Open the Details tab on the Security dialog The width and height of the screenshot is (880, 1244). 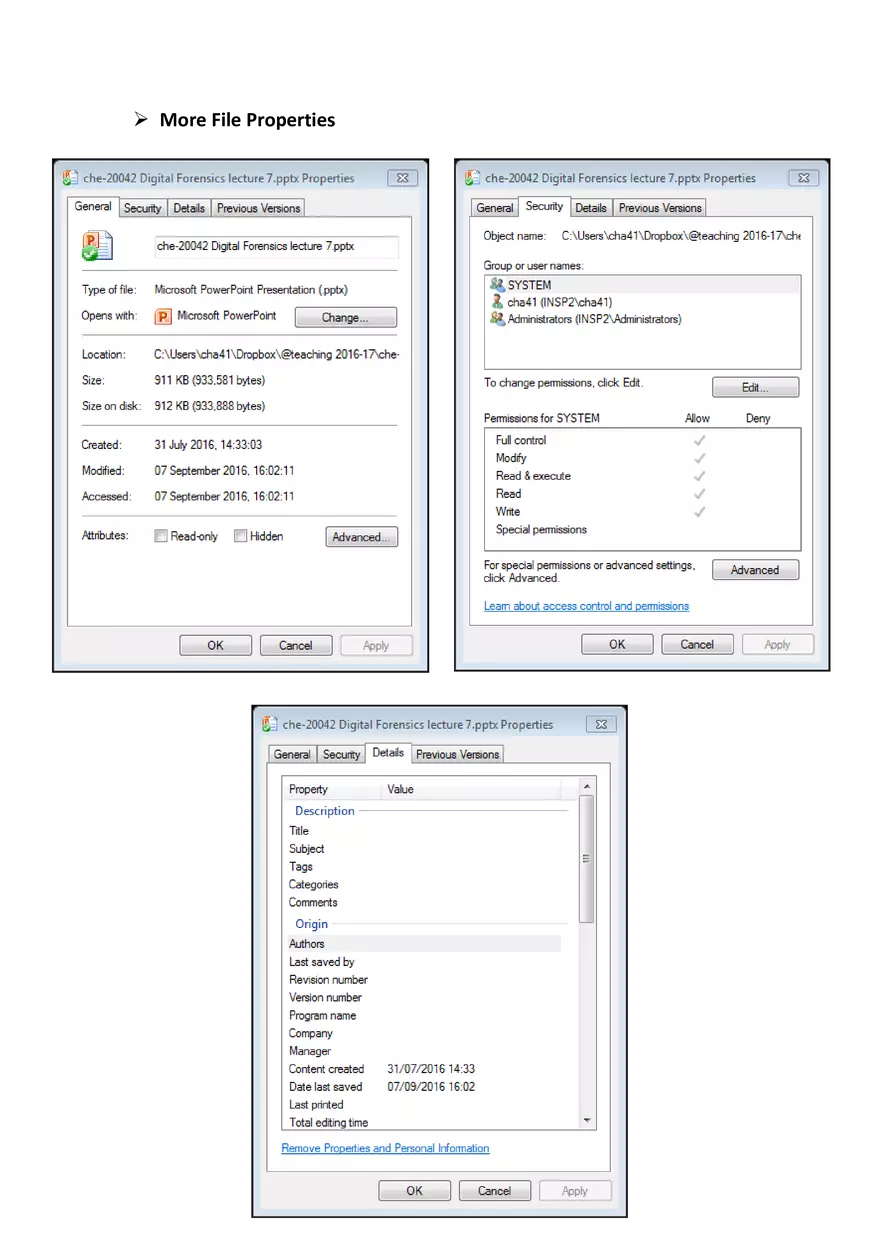(x=591, y=207)
